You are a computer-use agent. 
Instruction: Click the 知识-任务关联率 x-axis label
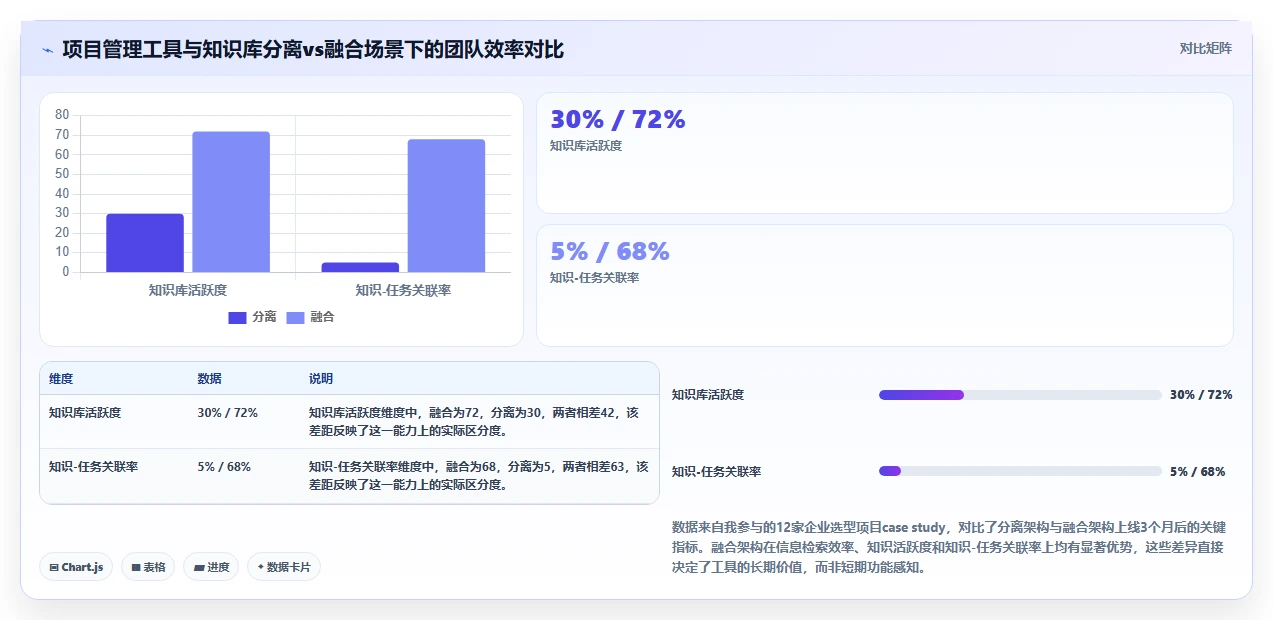pos(403,290)
